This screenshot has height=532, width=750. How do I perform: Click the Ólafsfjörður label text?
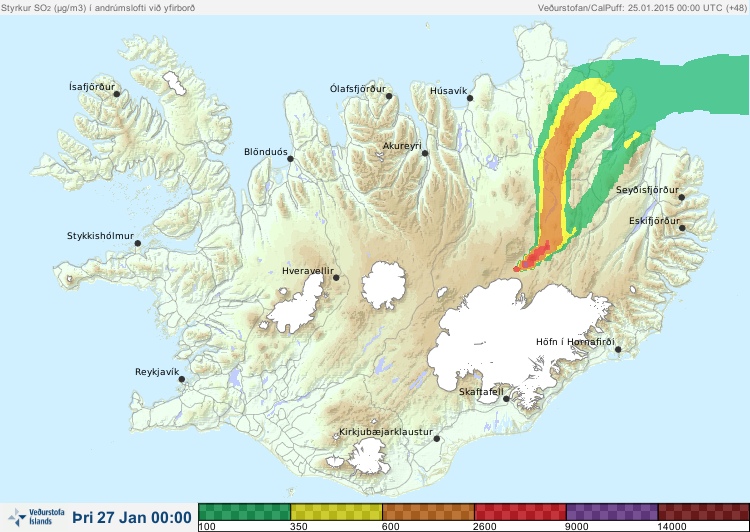click(x=358, y=89)
